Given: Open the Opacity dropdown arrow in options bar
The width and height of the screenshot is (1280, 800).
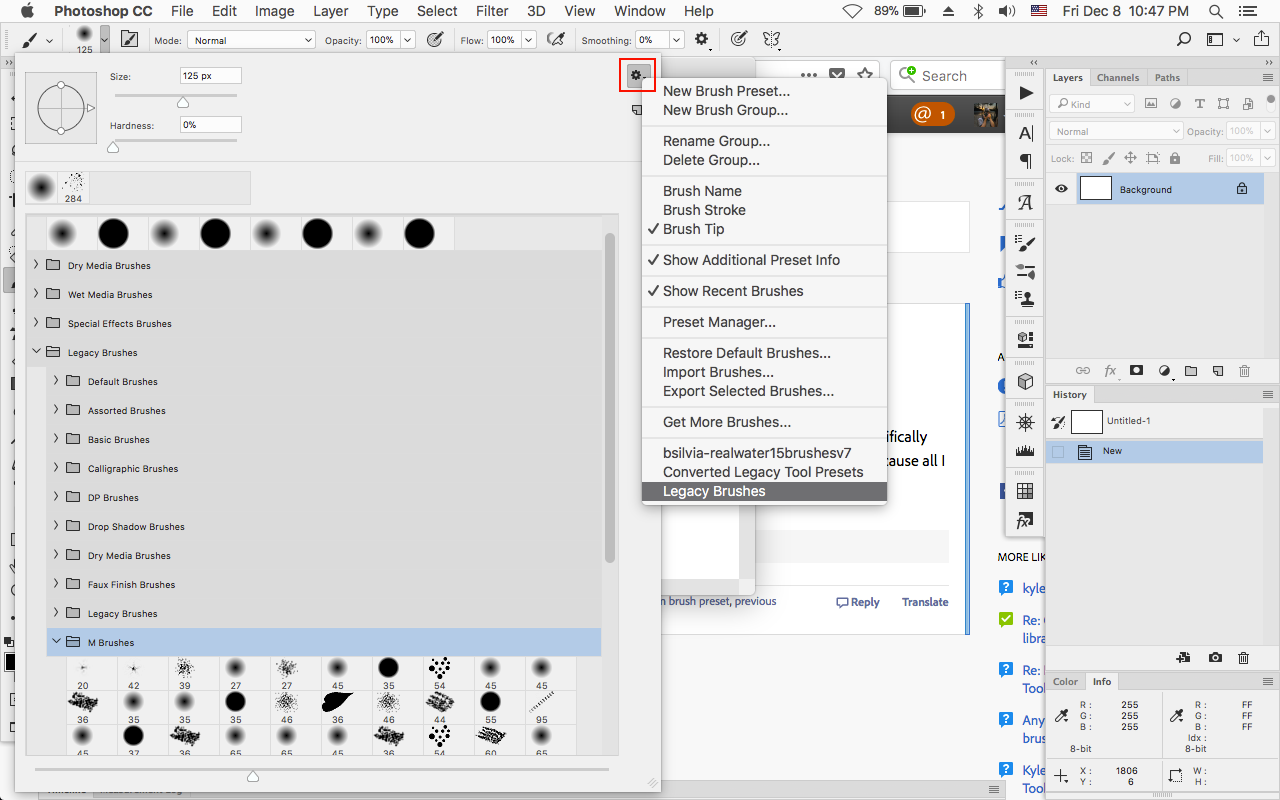Looking at the screenshot, I should (x=406, y=40).
